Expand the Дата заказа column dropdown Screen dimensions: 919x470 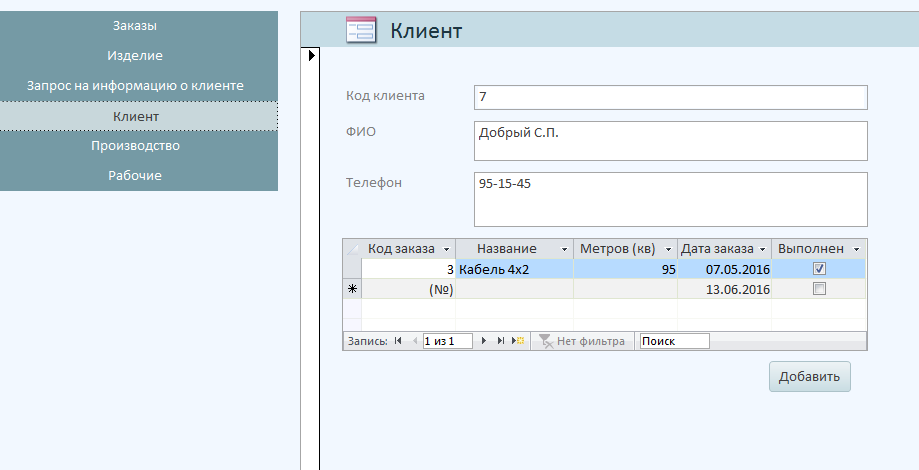tap(764, 249)
